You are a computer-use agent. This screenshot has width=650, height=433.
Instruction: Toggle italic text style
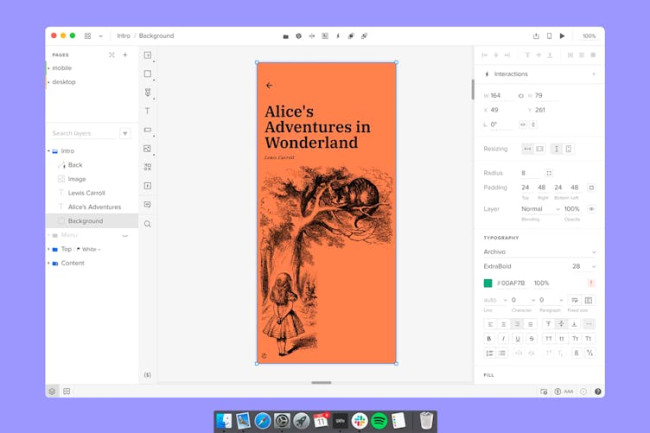click(x=502, y=338)
